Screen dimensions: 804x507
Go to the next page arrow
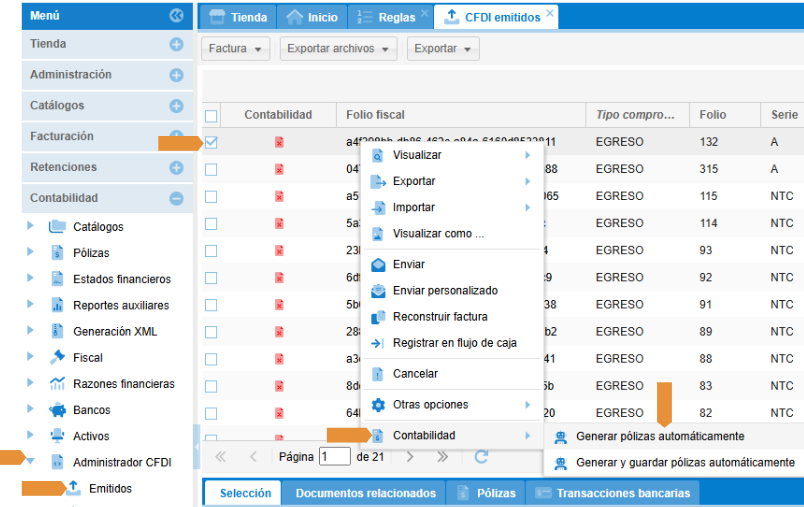tap(409, 456)
